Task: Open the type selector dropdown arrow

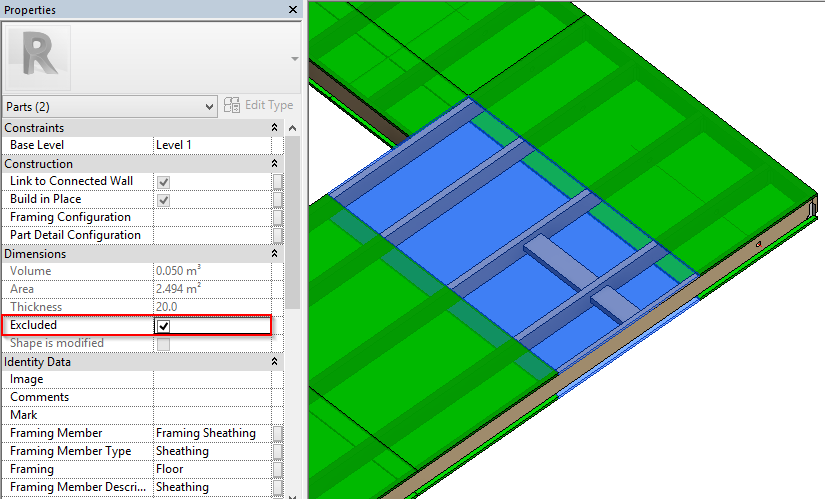Action: (x=294, y=59)
